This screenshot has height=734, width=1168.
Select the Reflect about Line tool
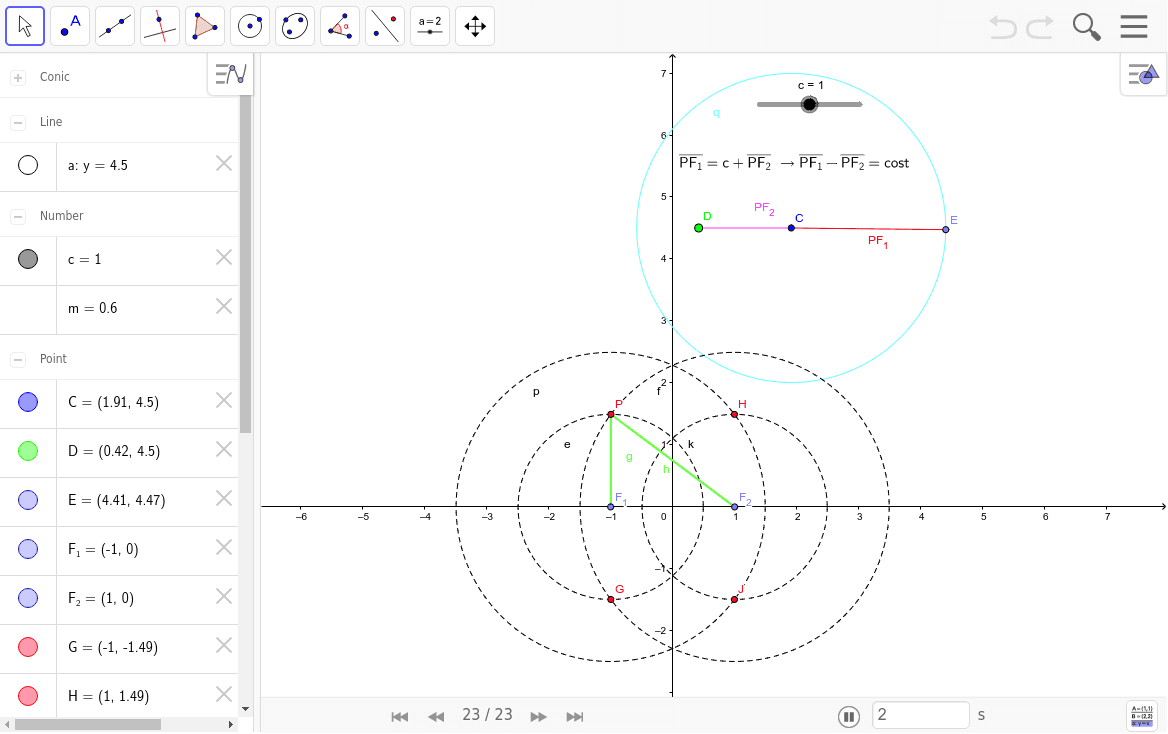pos(385,26)
